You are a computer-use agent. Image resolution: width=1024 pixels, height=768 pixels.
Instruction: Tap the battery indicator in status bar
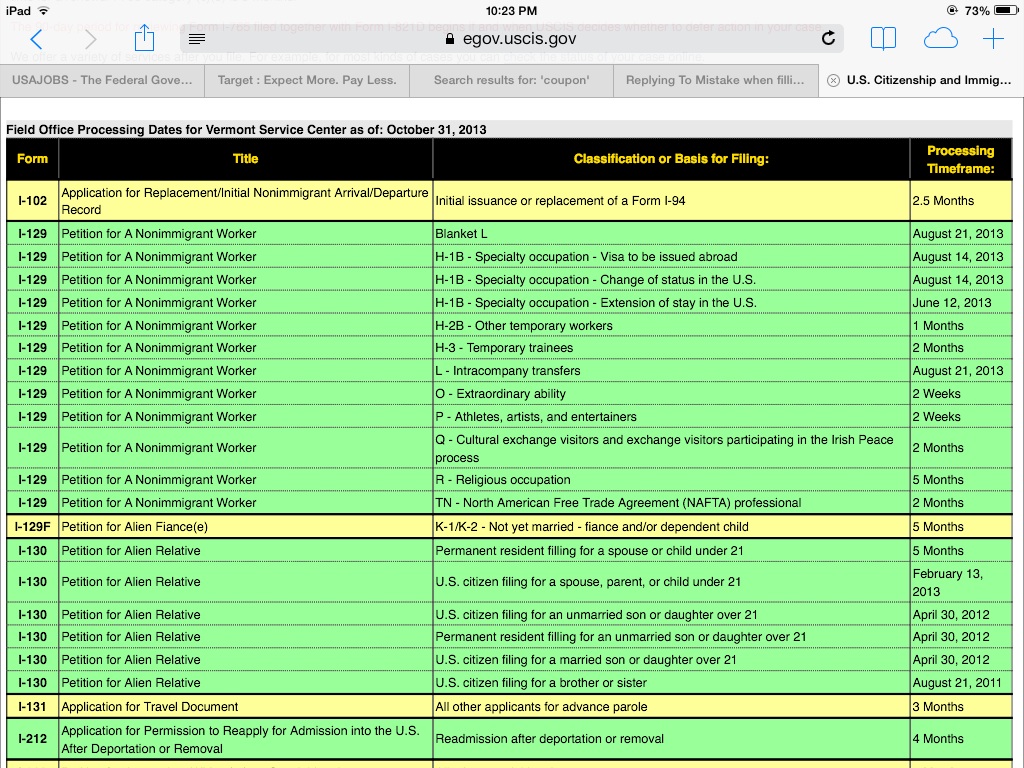pos(1006,10)
